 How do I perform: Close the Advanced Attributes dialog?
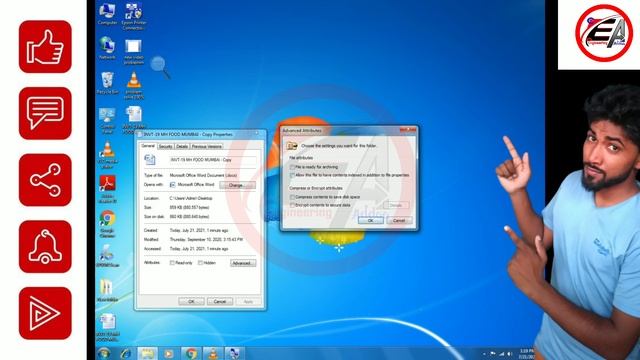(x=408, y=130)
